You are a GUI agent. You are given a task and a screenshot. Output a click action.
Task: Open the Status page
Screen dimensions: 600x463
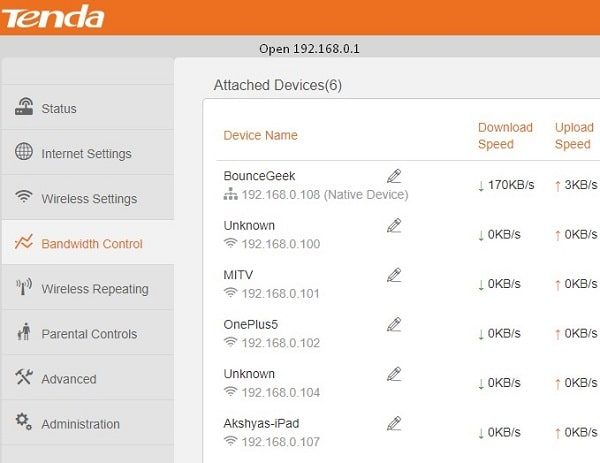[58, 108]
